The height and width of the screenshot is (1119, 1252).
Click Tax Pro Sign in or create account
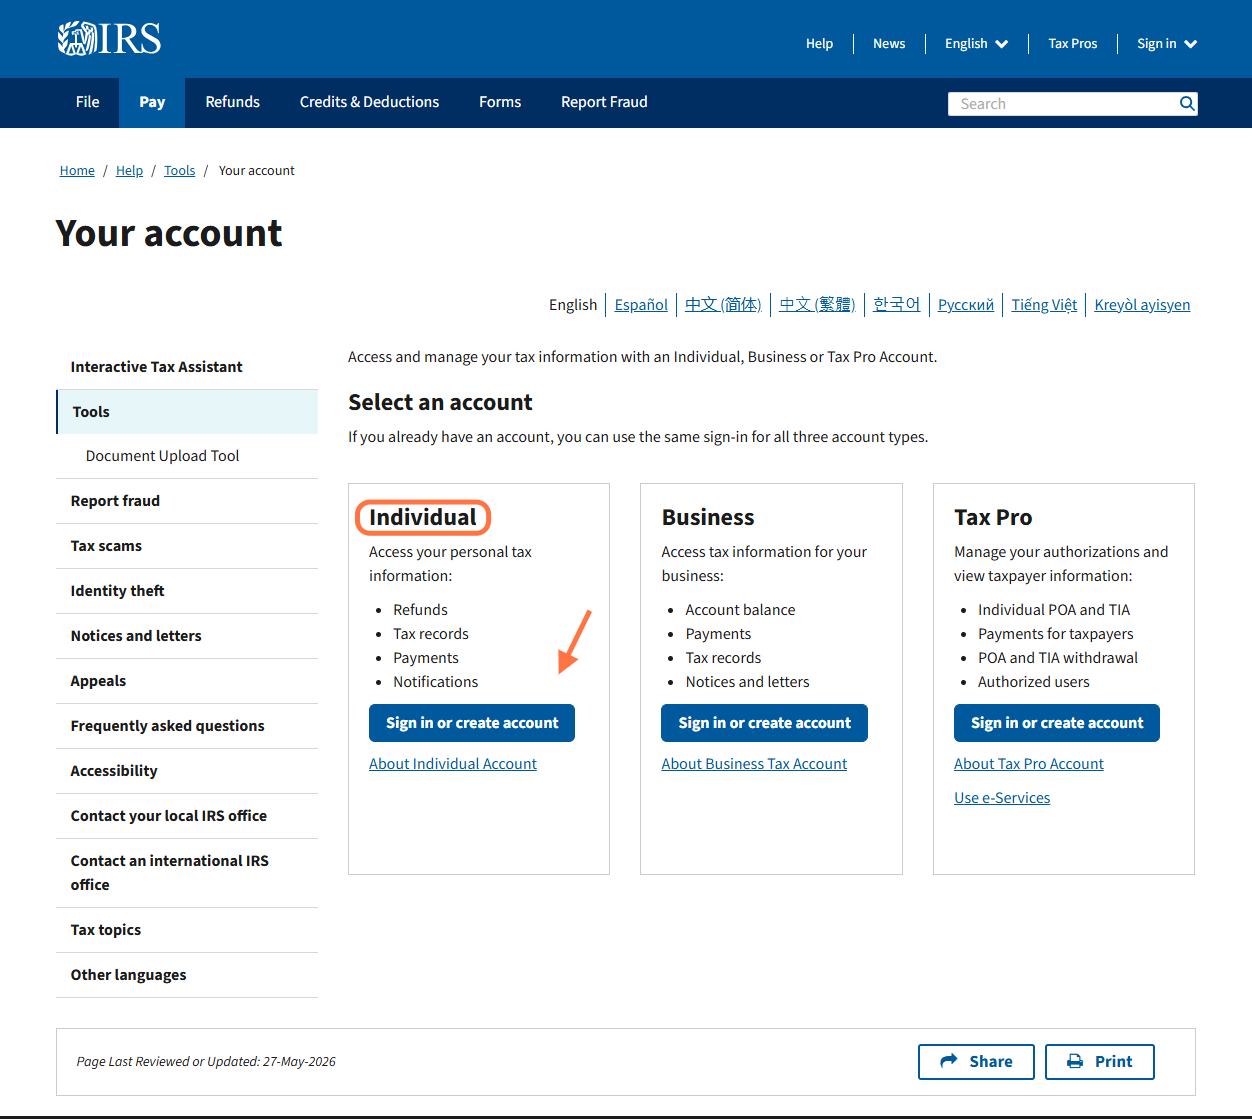click(x=1057, y=723)
